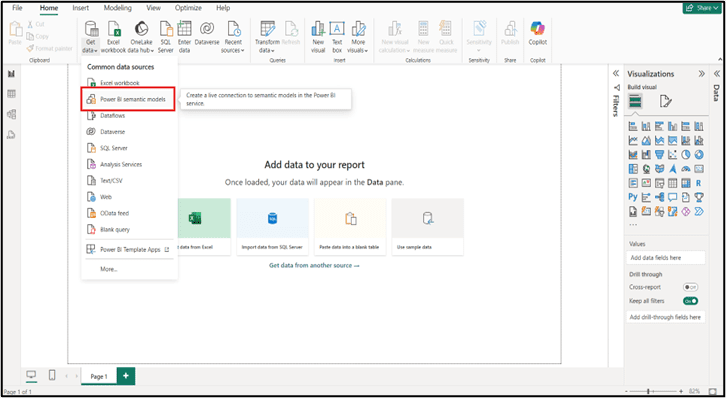Click Get data from another source link
726x398 pixels.
[314, 266]
